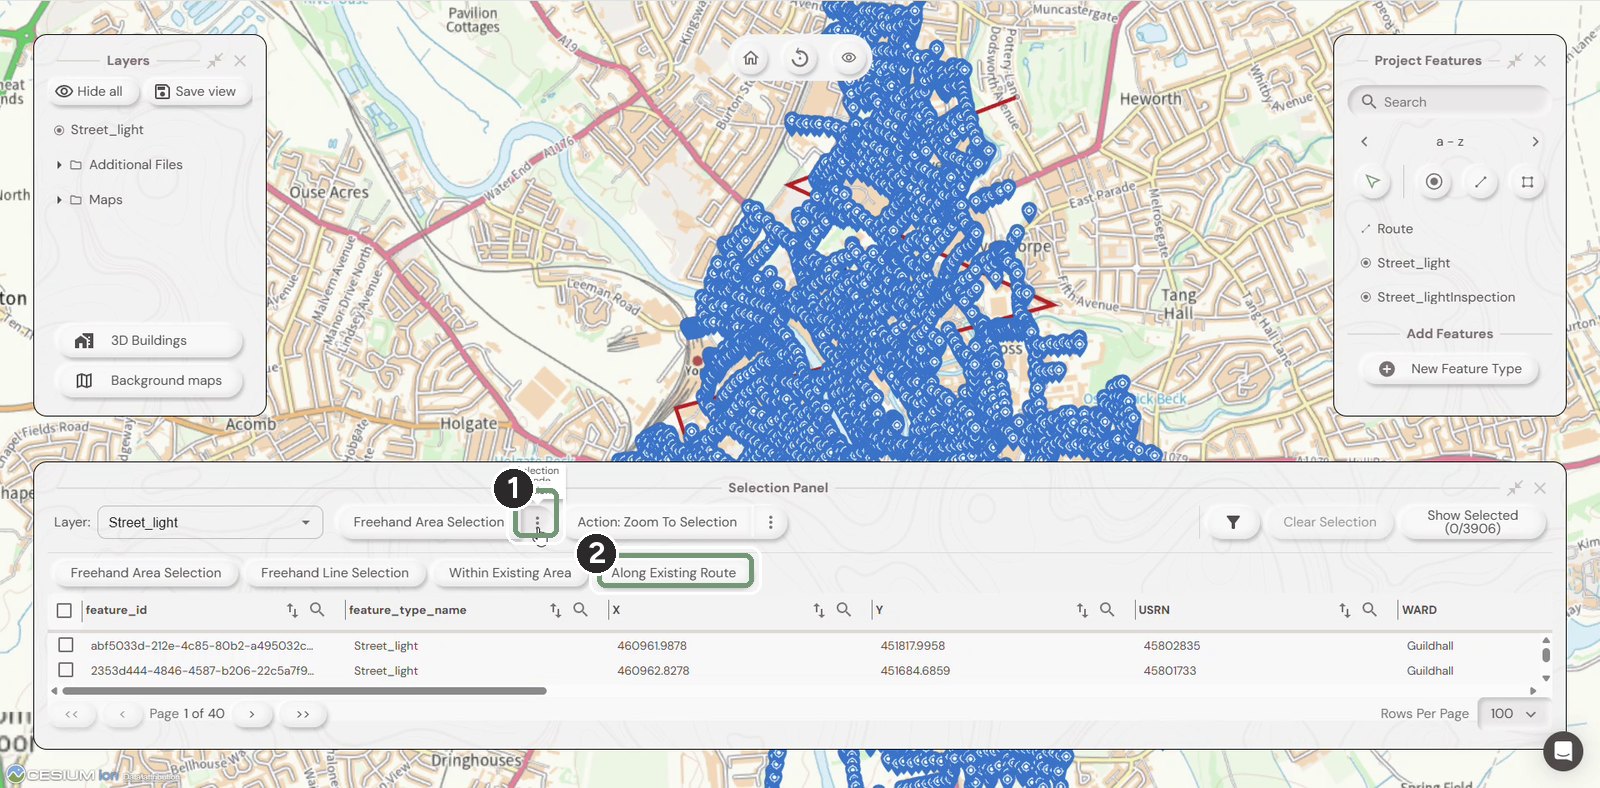Toggle the eye visibility icon on map toolbar

click(848, 58)
